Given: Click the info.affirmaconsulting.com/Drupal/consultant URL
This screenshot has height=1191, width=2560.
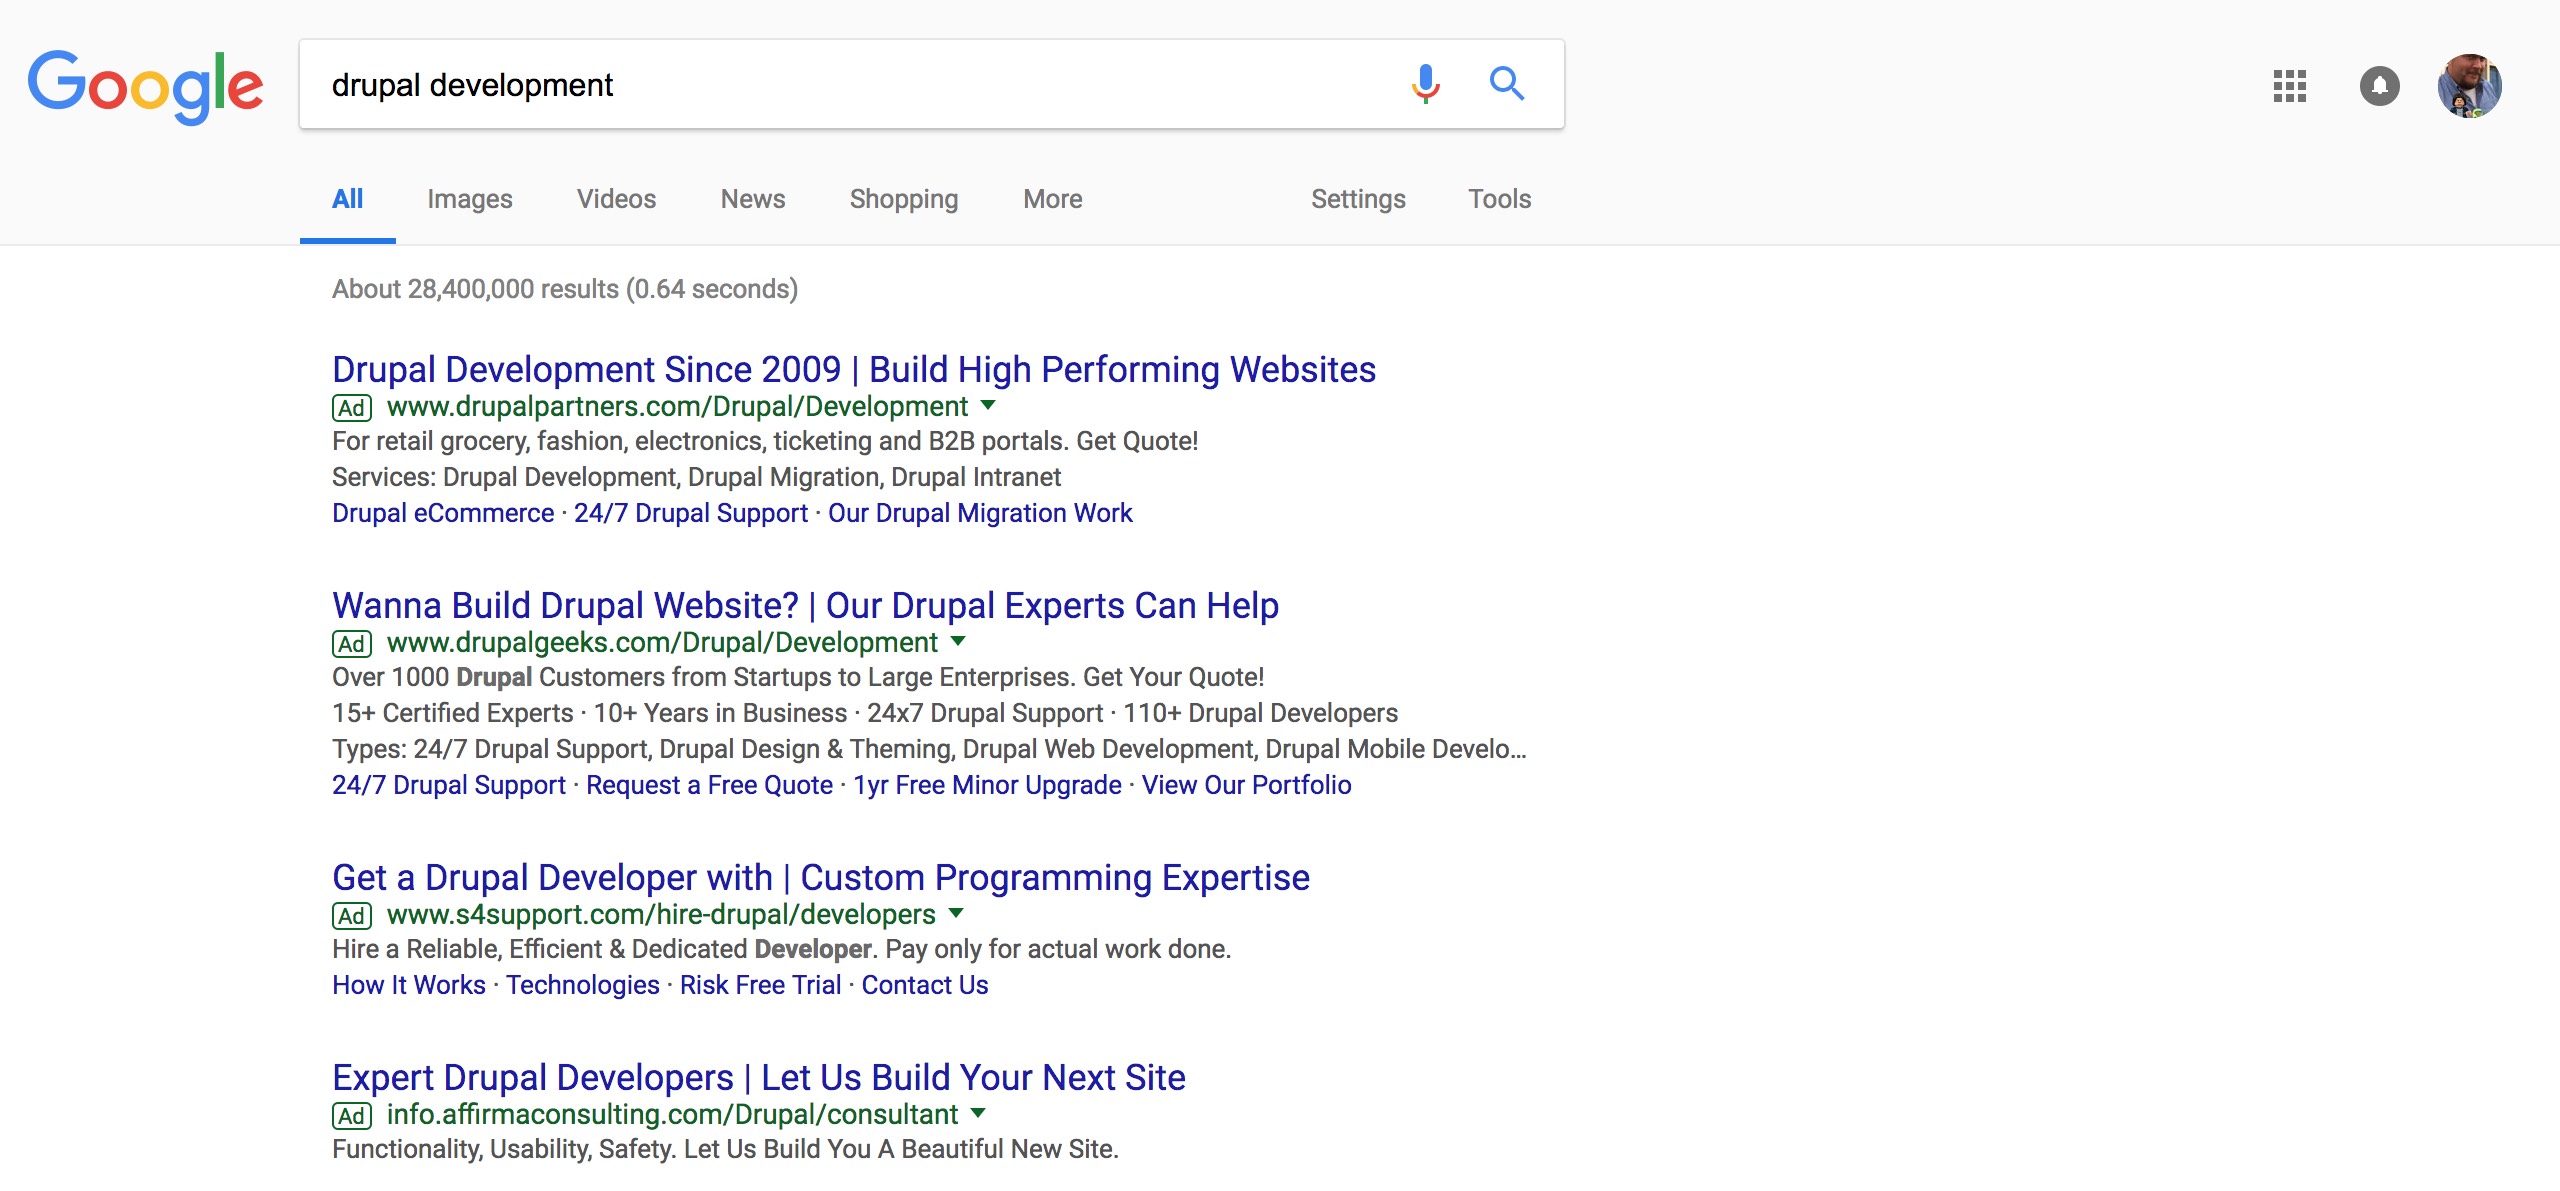Looking at the screenshot, I should [x=672, y=1115].
